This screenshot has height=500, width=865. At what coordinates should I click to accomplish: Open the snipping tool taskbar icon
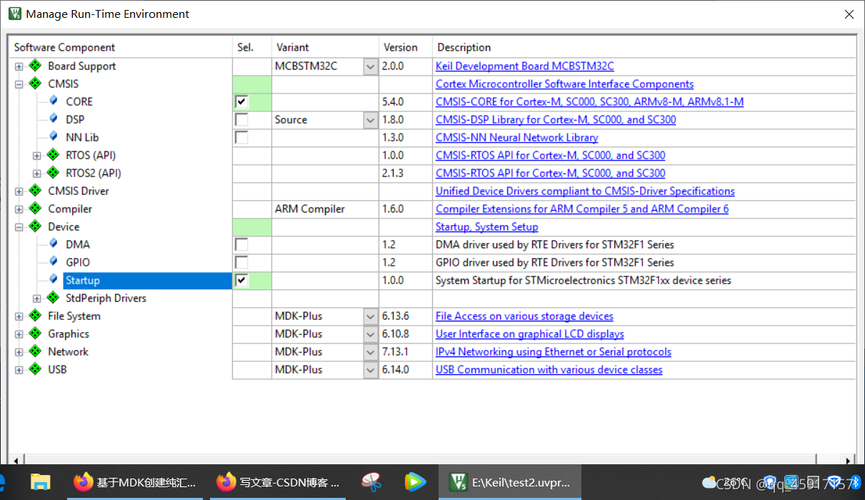tap(372, 482)
